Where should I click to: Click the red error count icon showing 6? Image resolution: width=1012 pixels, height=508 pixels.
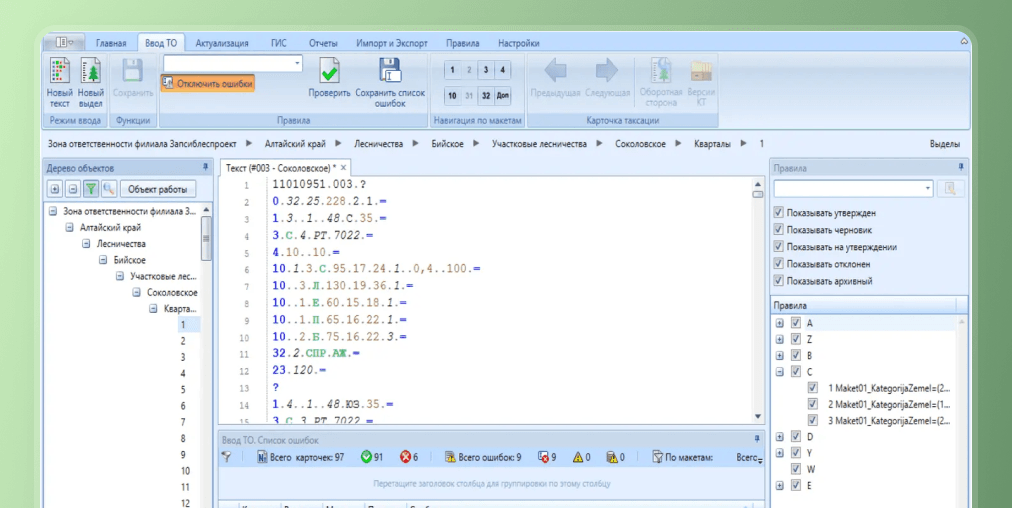[x=405, y=457]
